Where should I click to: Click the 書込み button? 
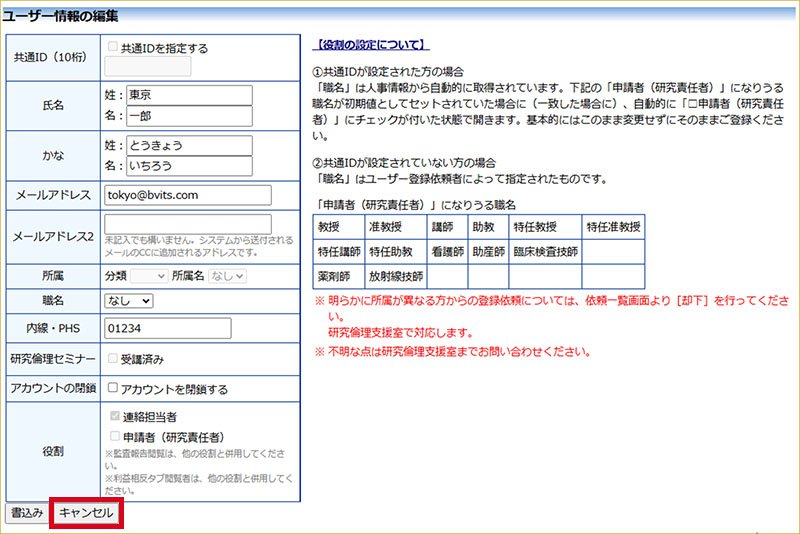(x=27, y=513)
